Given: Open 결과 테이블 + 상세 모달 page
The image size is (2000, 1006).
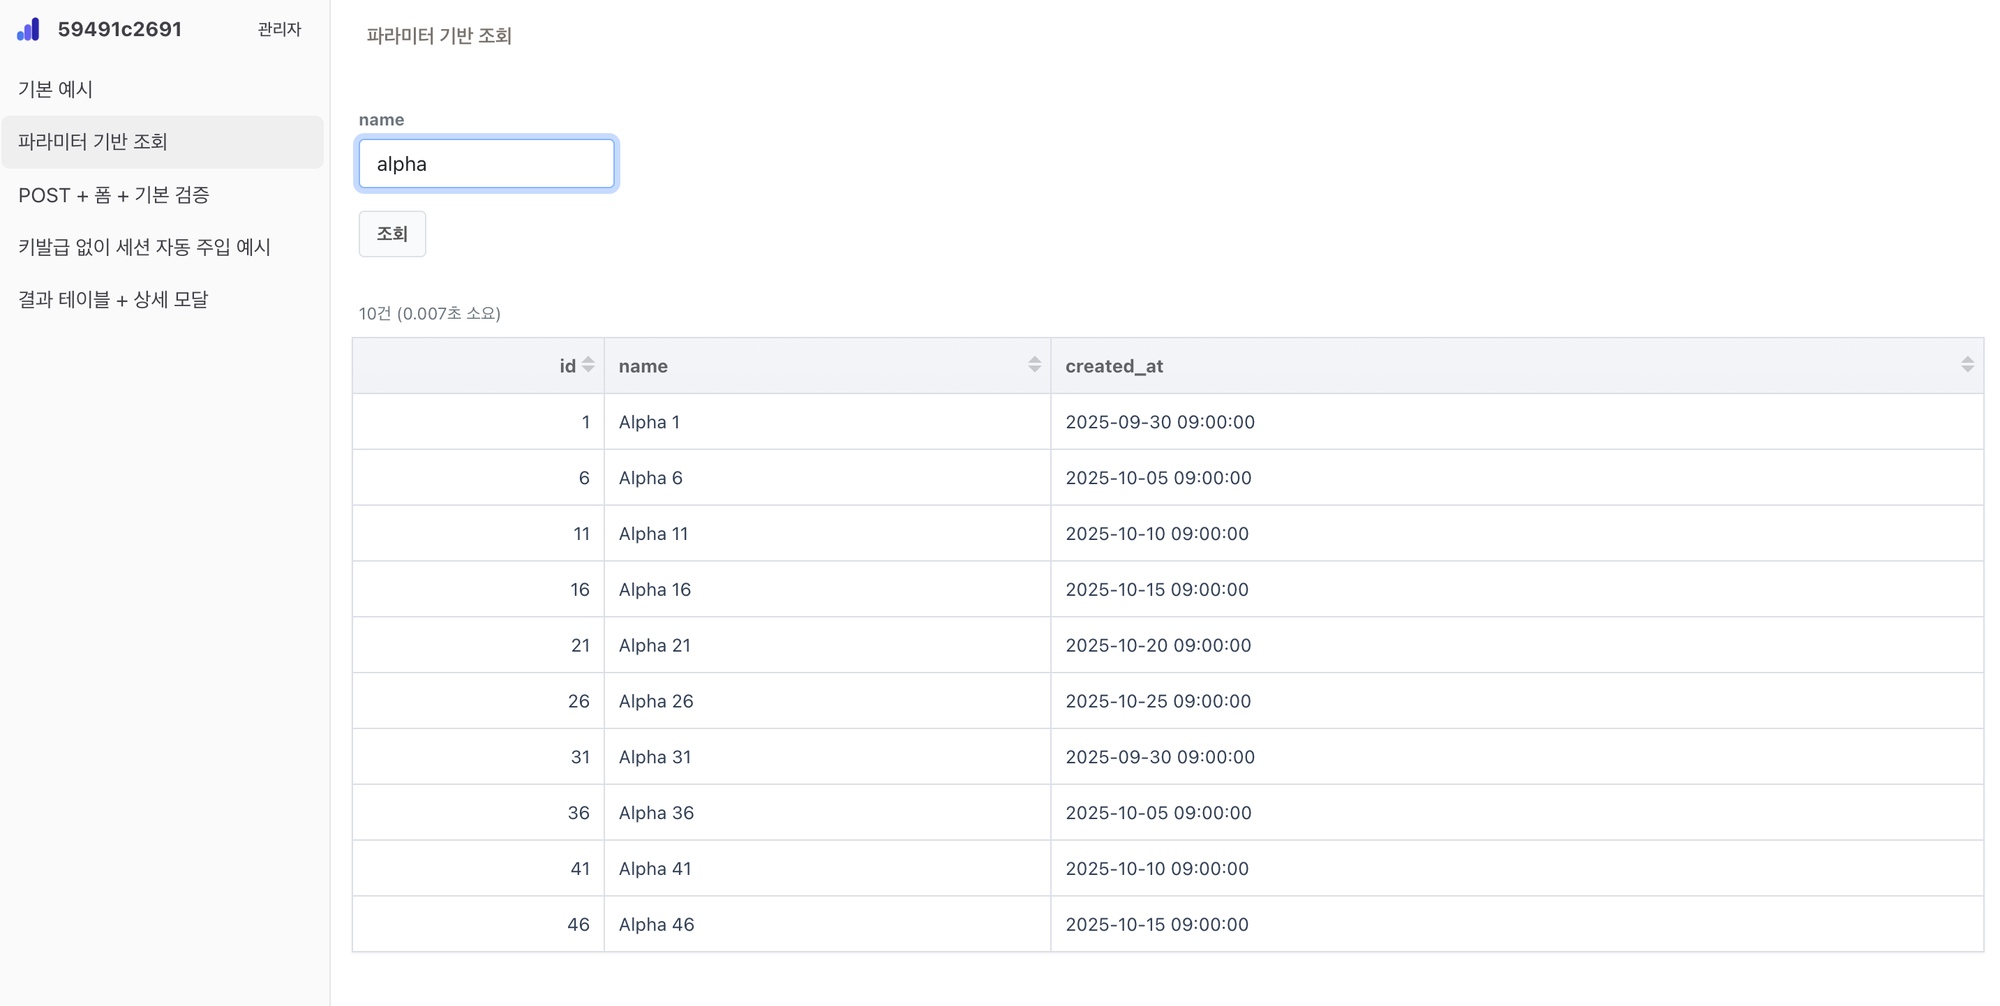Looking at the screenshot, I should (x=113, y=300).
